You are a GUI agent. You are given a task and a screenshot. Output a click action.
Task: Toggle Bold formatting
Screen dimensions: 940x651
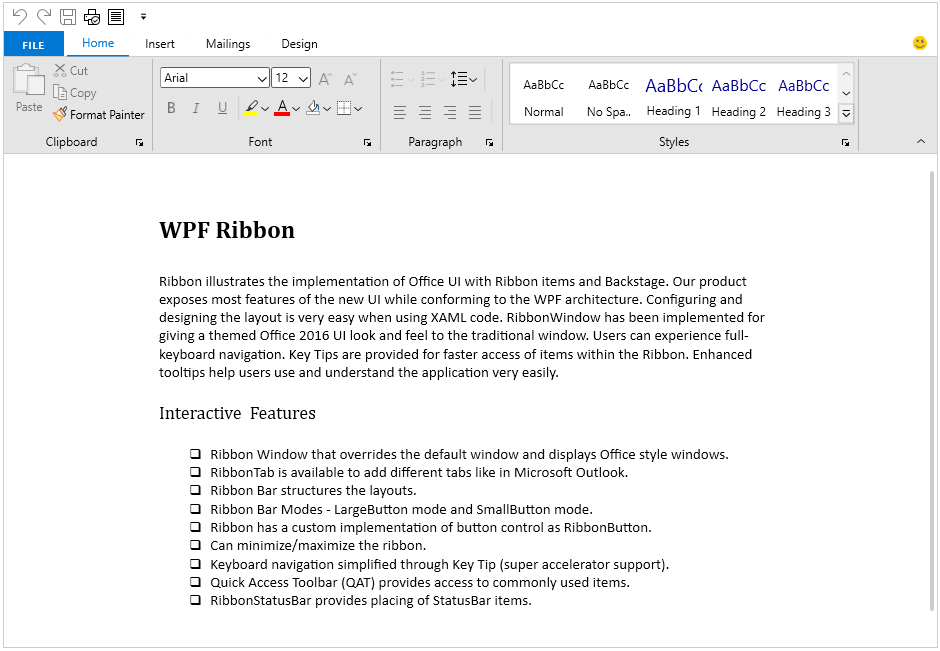tap(171, 108)
